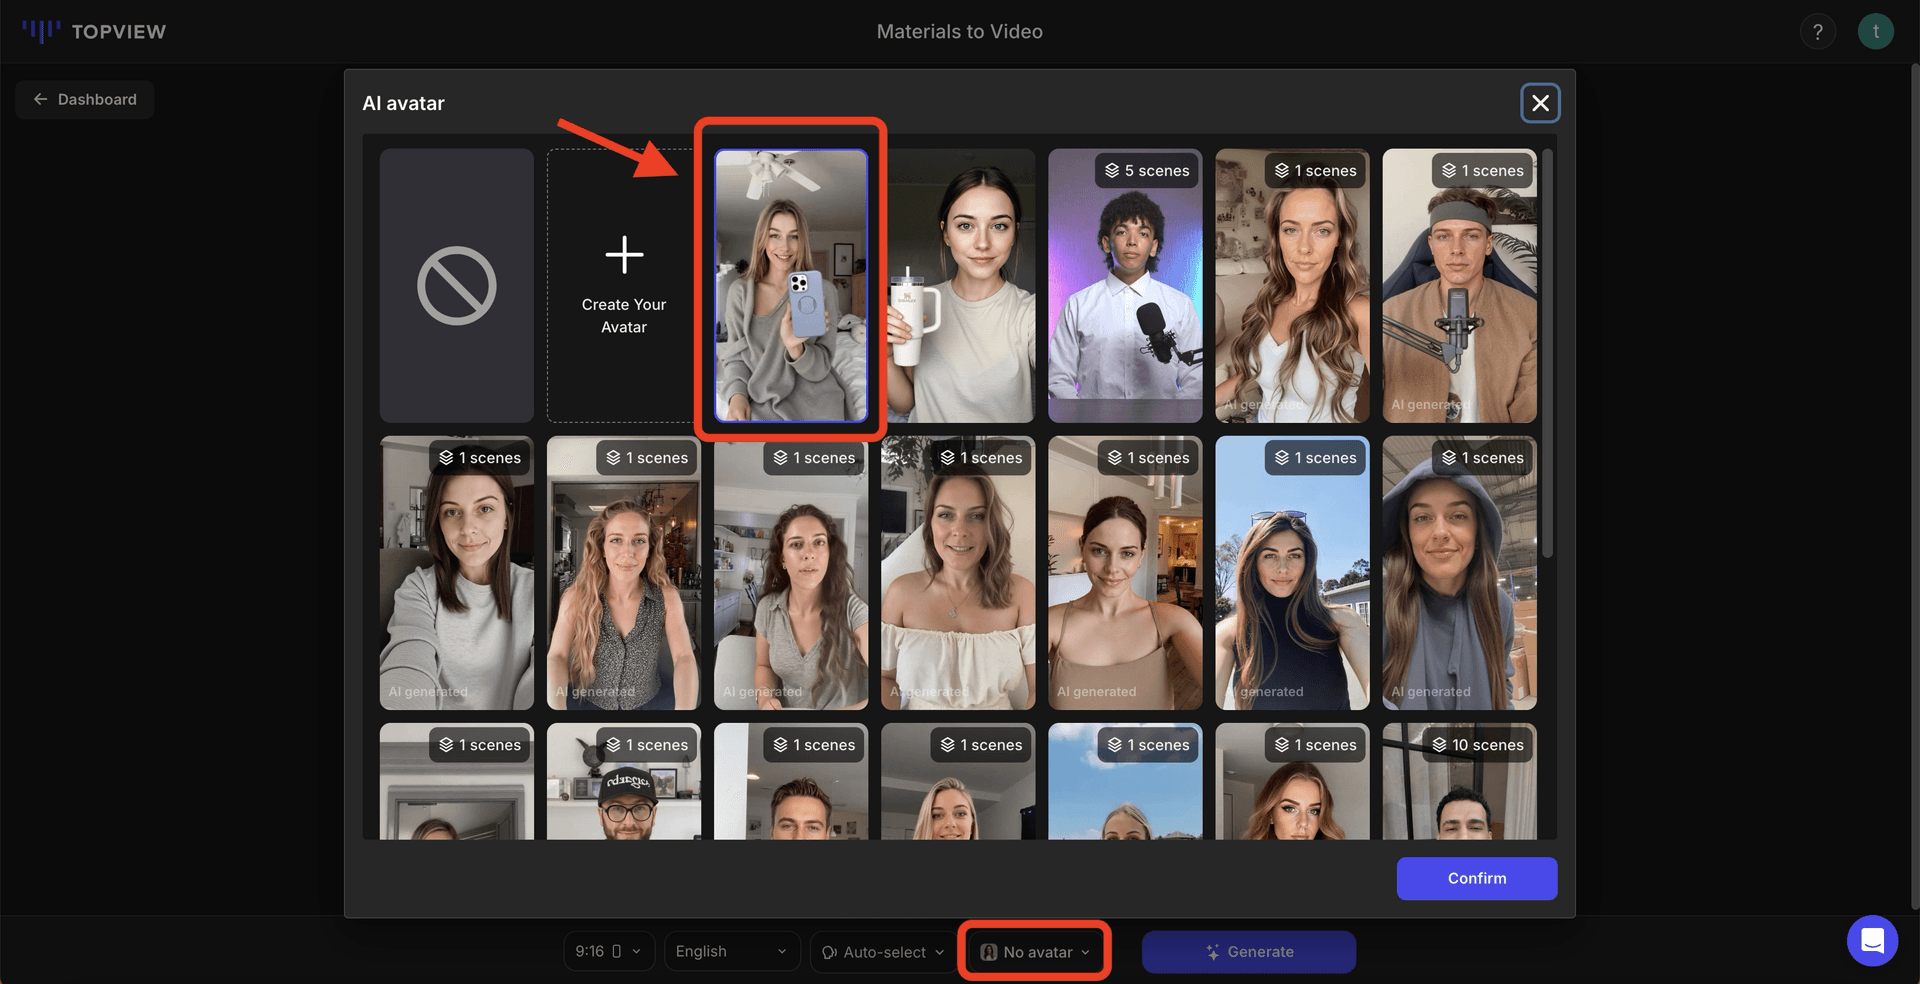The width and height of the screenshot is (1920, 984).
Task: Go back to Dashboard
Action: point(85,100)
